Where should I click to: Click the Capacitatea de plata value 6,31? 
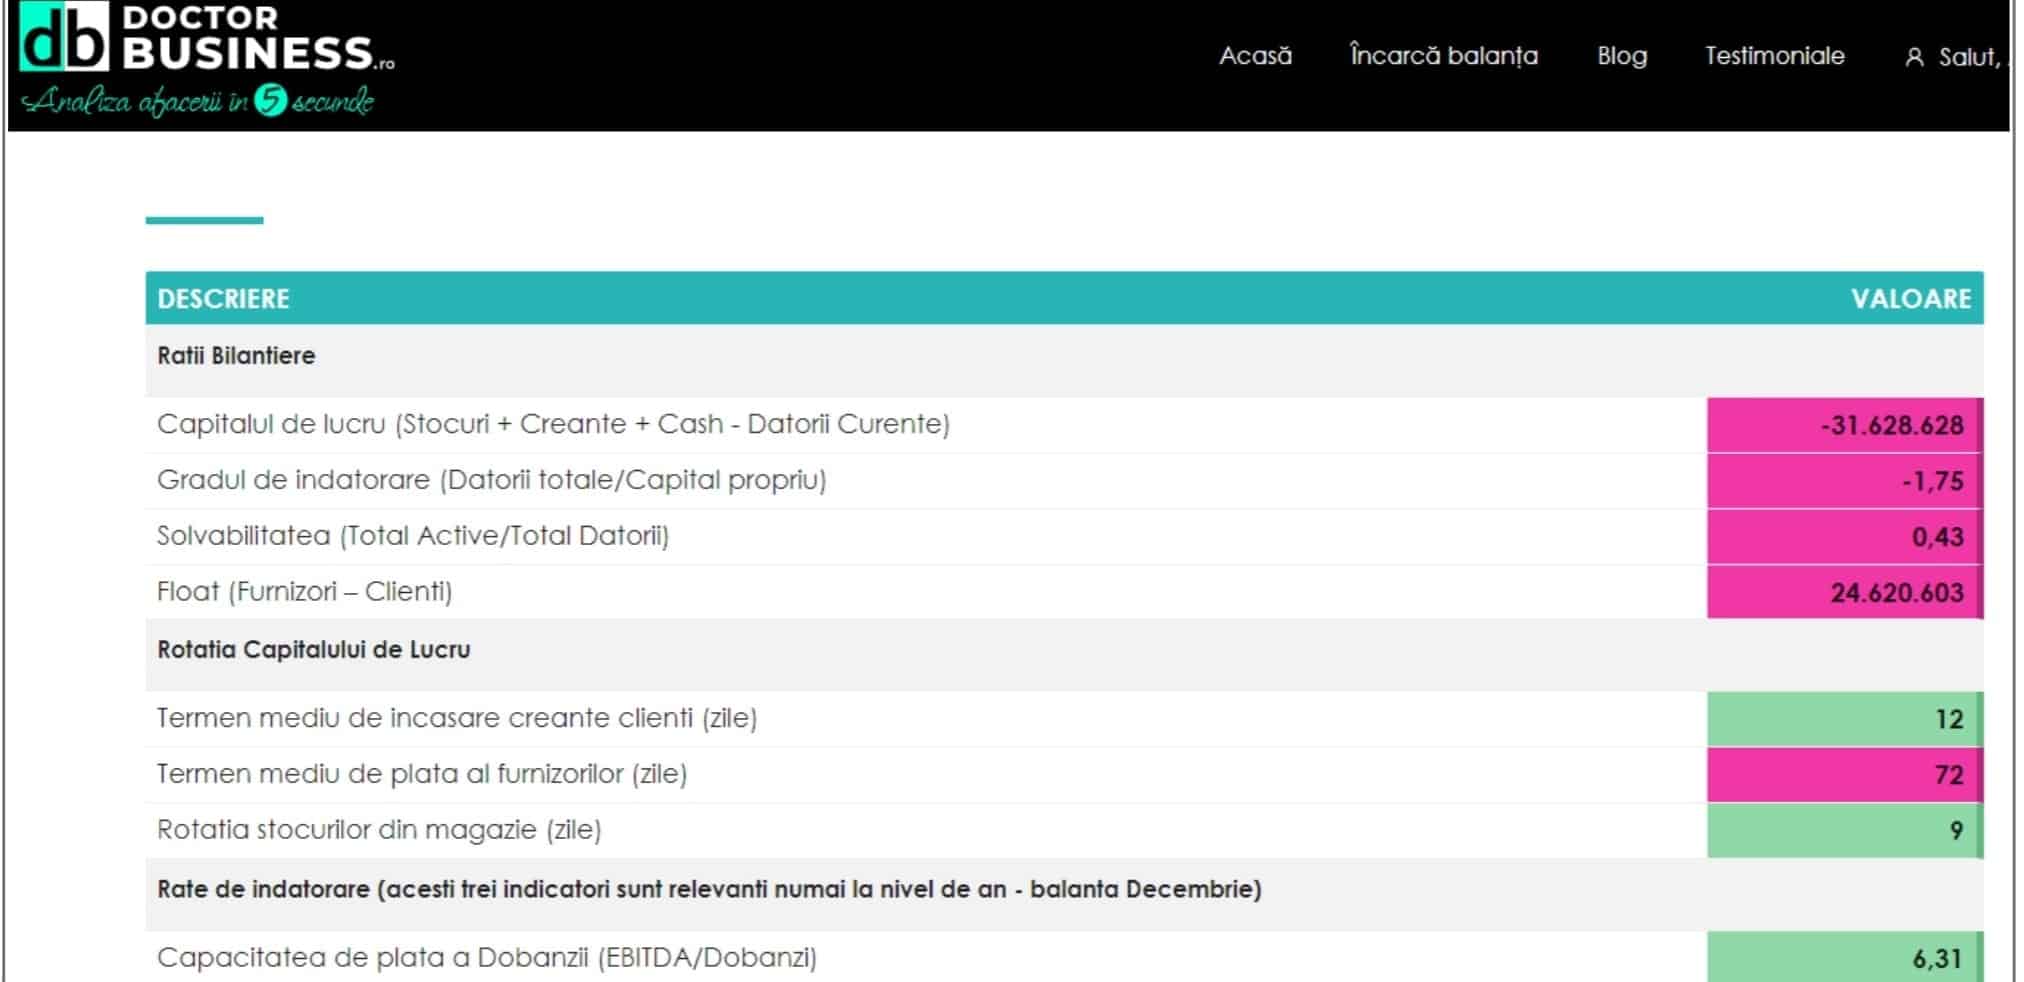point(1937,959)
